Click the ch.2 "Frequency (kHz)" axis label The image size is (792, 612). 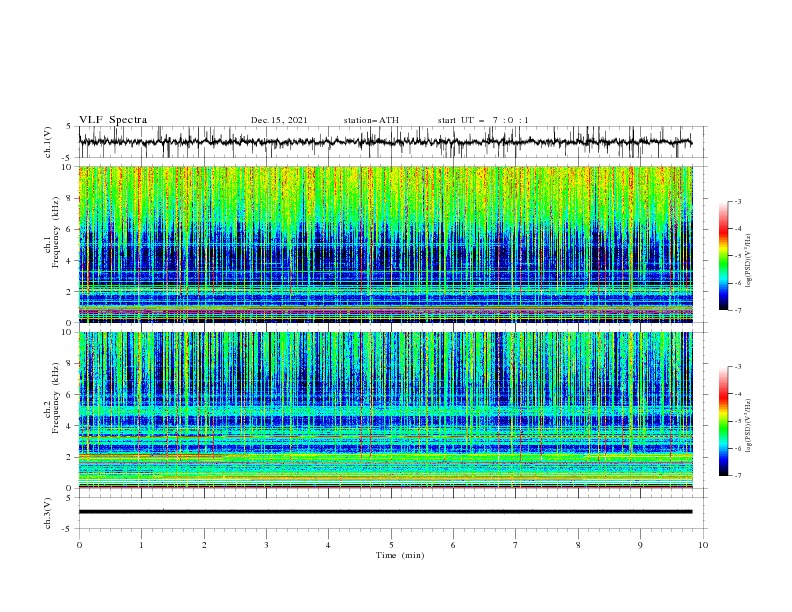55,398
